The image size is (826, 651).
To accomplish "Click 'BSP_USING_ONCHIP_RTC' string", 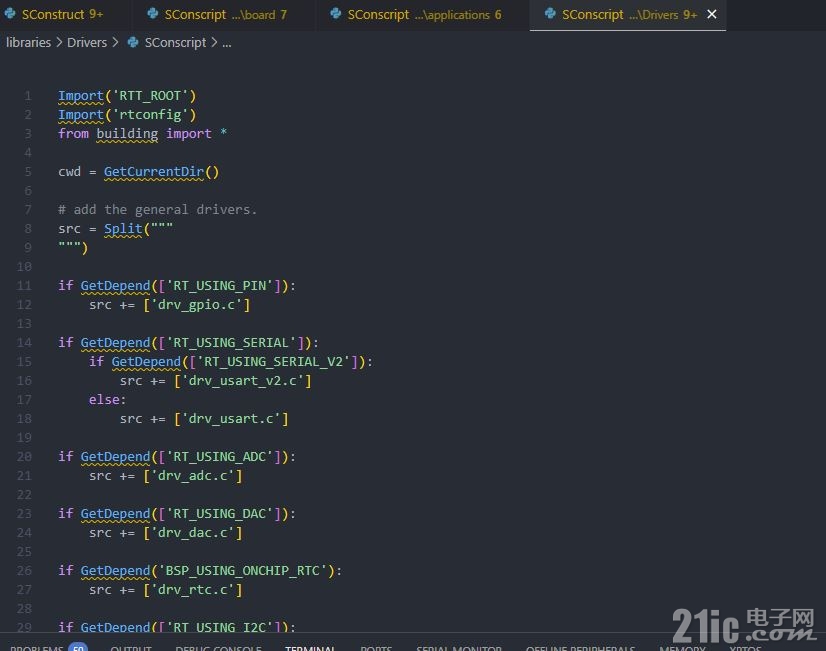I will pyautogui.click(x=243, y=571).
